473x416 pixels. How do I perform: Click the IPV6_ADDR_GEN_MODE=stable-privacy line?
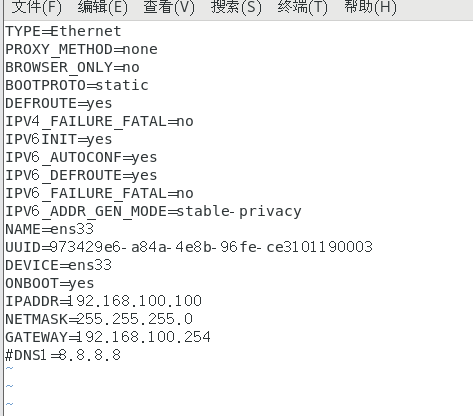pyautogui.click(x=153, y=211)
